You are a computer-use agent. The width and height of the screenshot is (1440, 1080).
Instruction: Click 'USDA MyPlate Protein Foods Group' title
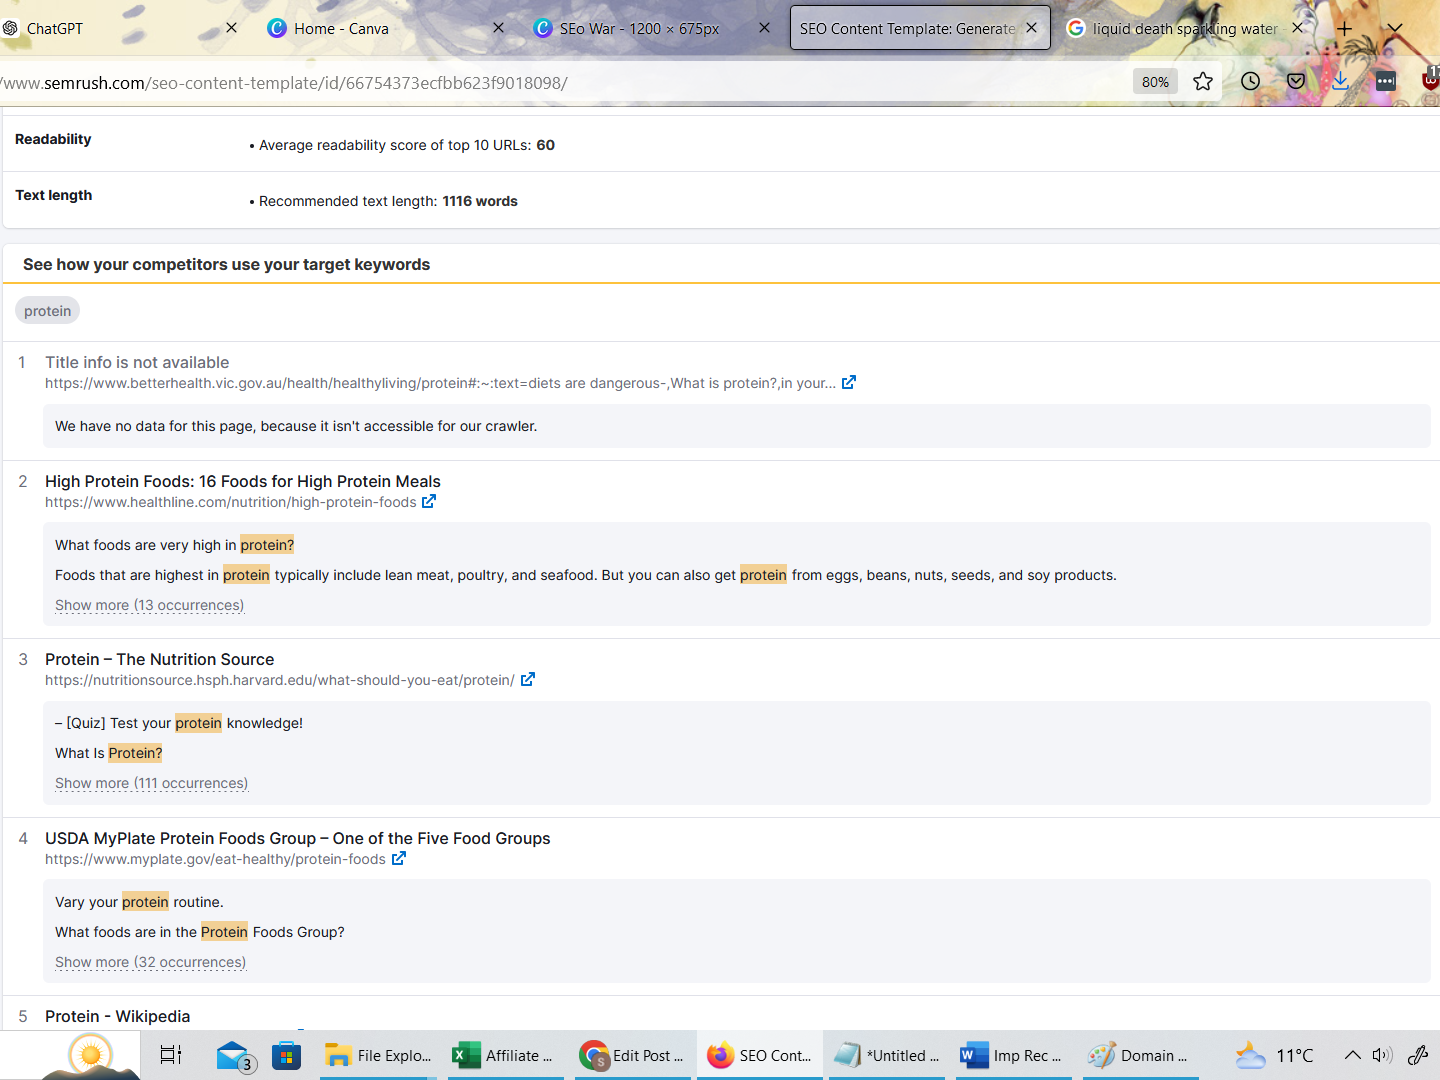coord(297,838)
